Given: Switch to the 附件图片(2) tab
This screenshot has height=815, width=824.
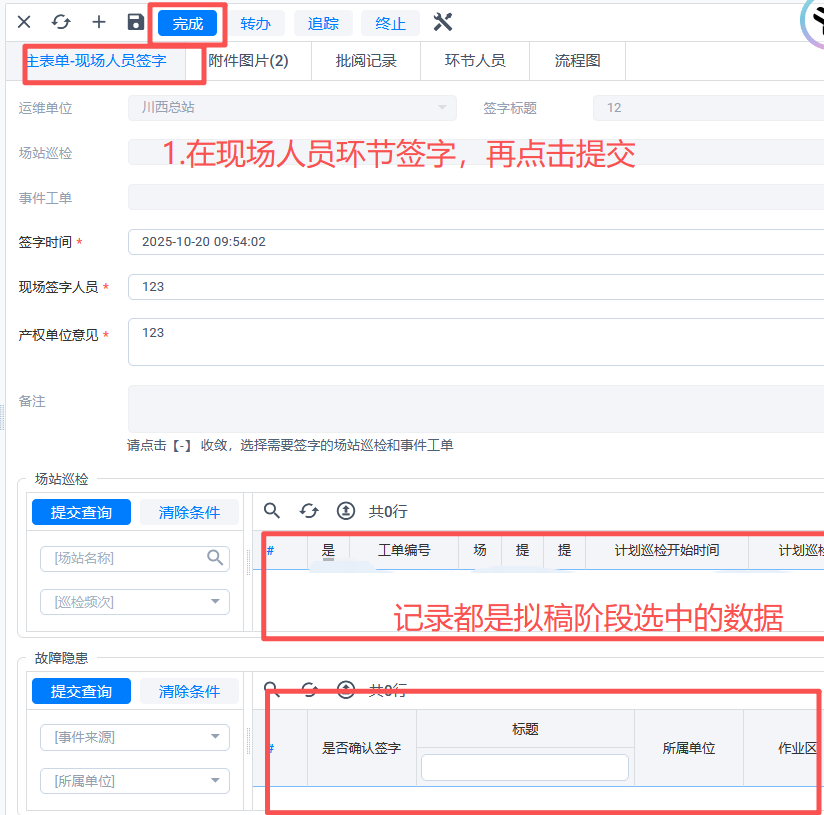Looking at the screenshot, I should 248,61.
